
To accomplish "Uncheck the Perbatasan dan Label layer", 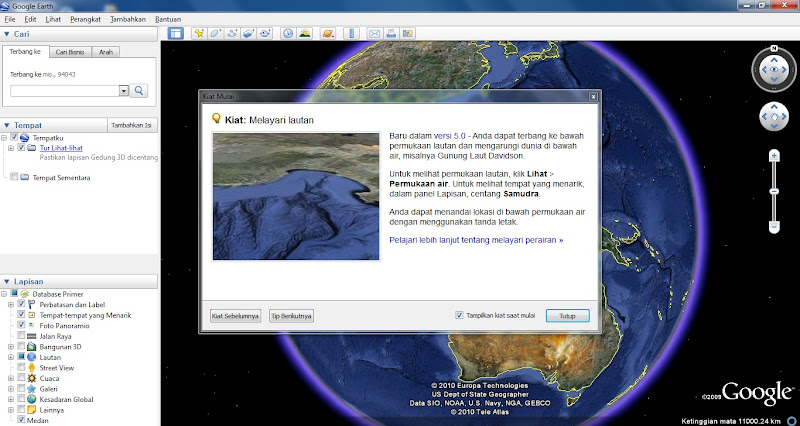I will [21, 304].
